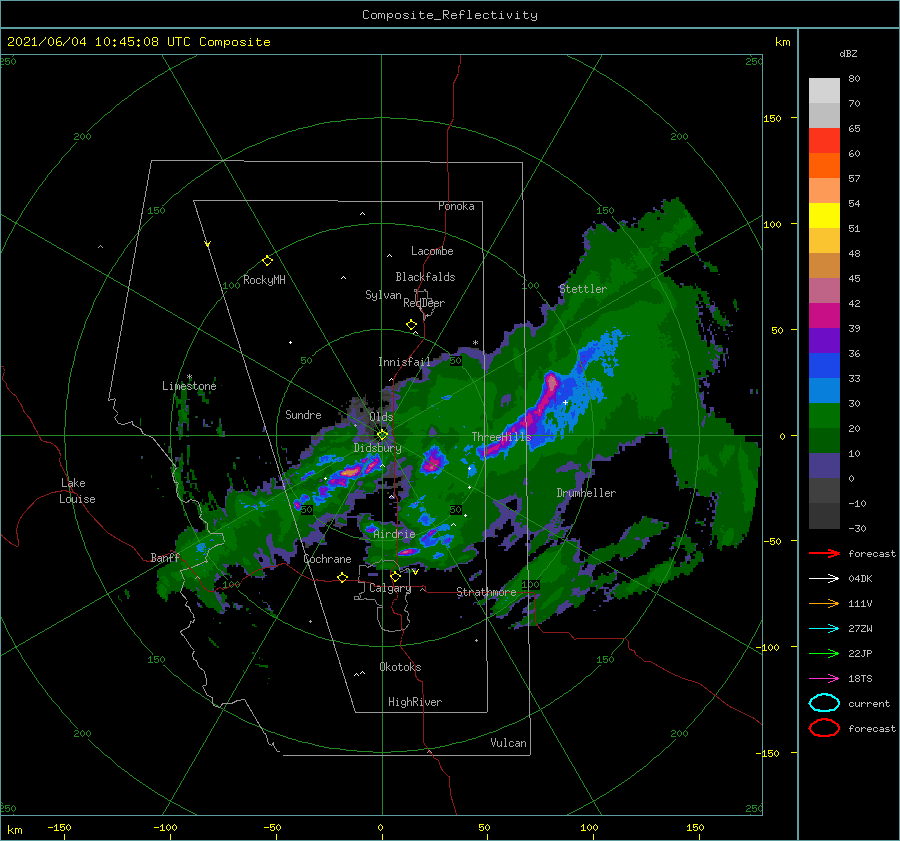Click the yellow diamond marker beside RockyMH

(267, 261)
